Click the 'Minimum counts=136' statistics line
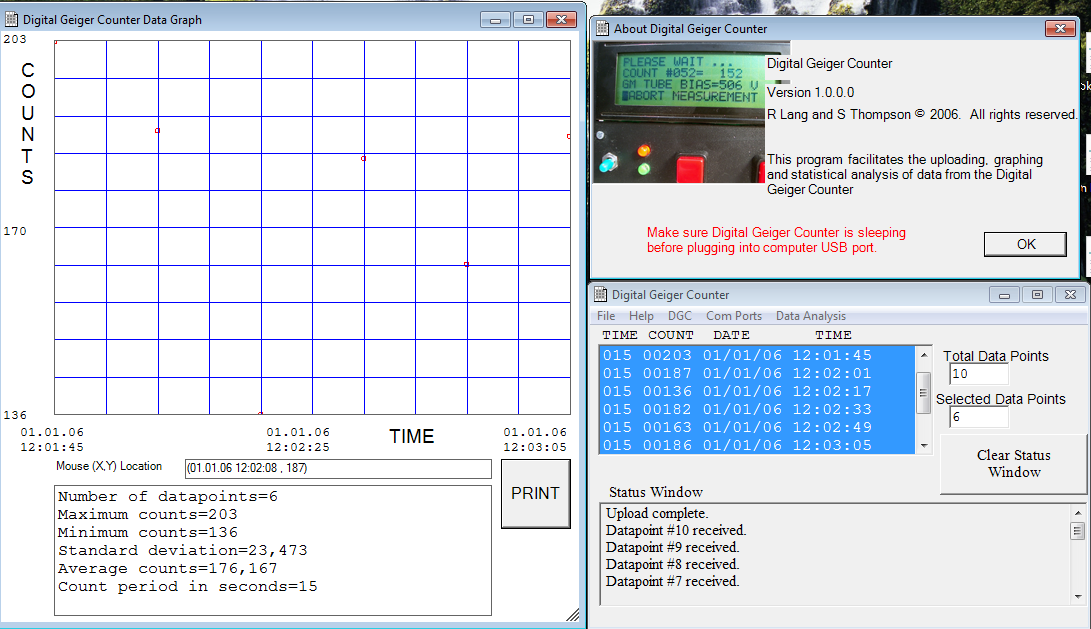The height and width of the screenshot is (629, 1091). pos(148,533)
